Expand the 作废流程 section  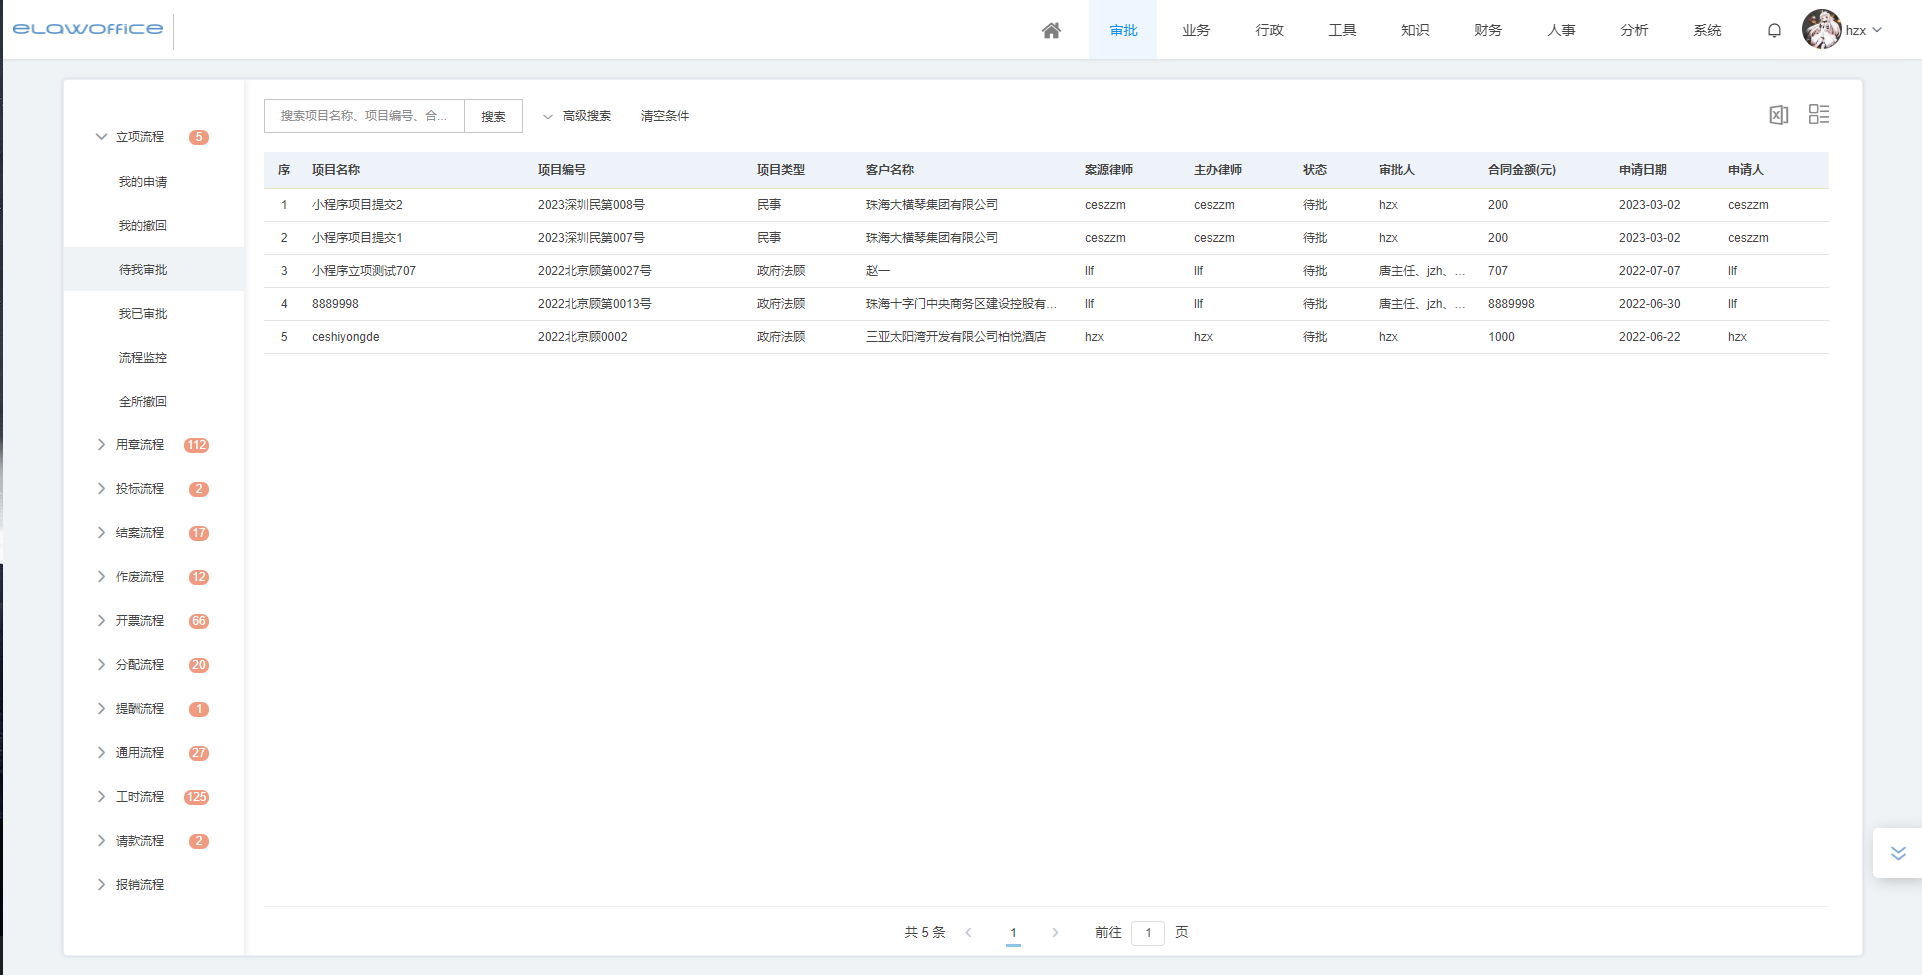[101, 577]
